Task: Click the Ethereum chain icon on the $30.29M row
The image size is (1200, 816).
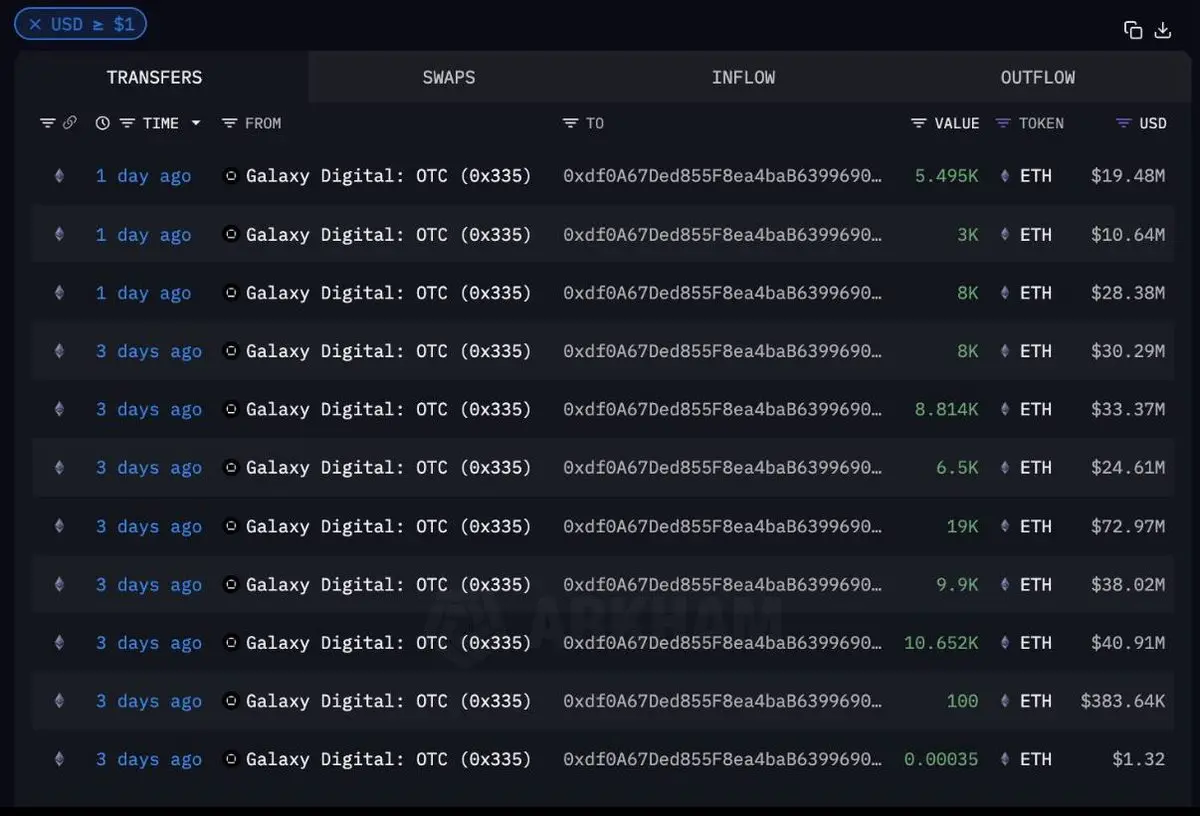Action: coord(59,351)
